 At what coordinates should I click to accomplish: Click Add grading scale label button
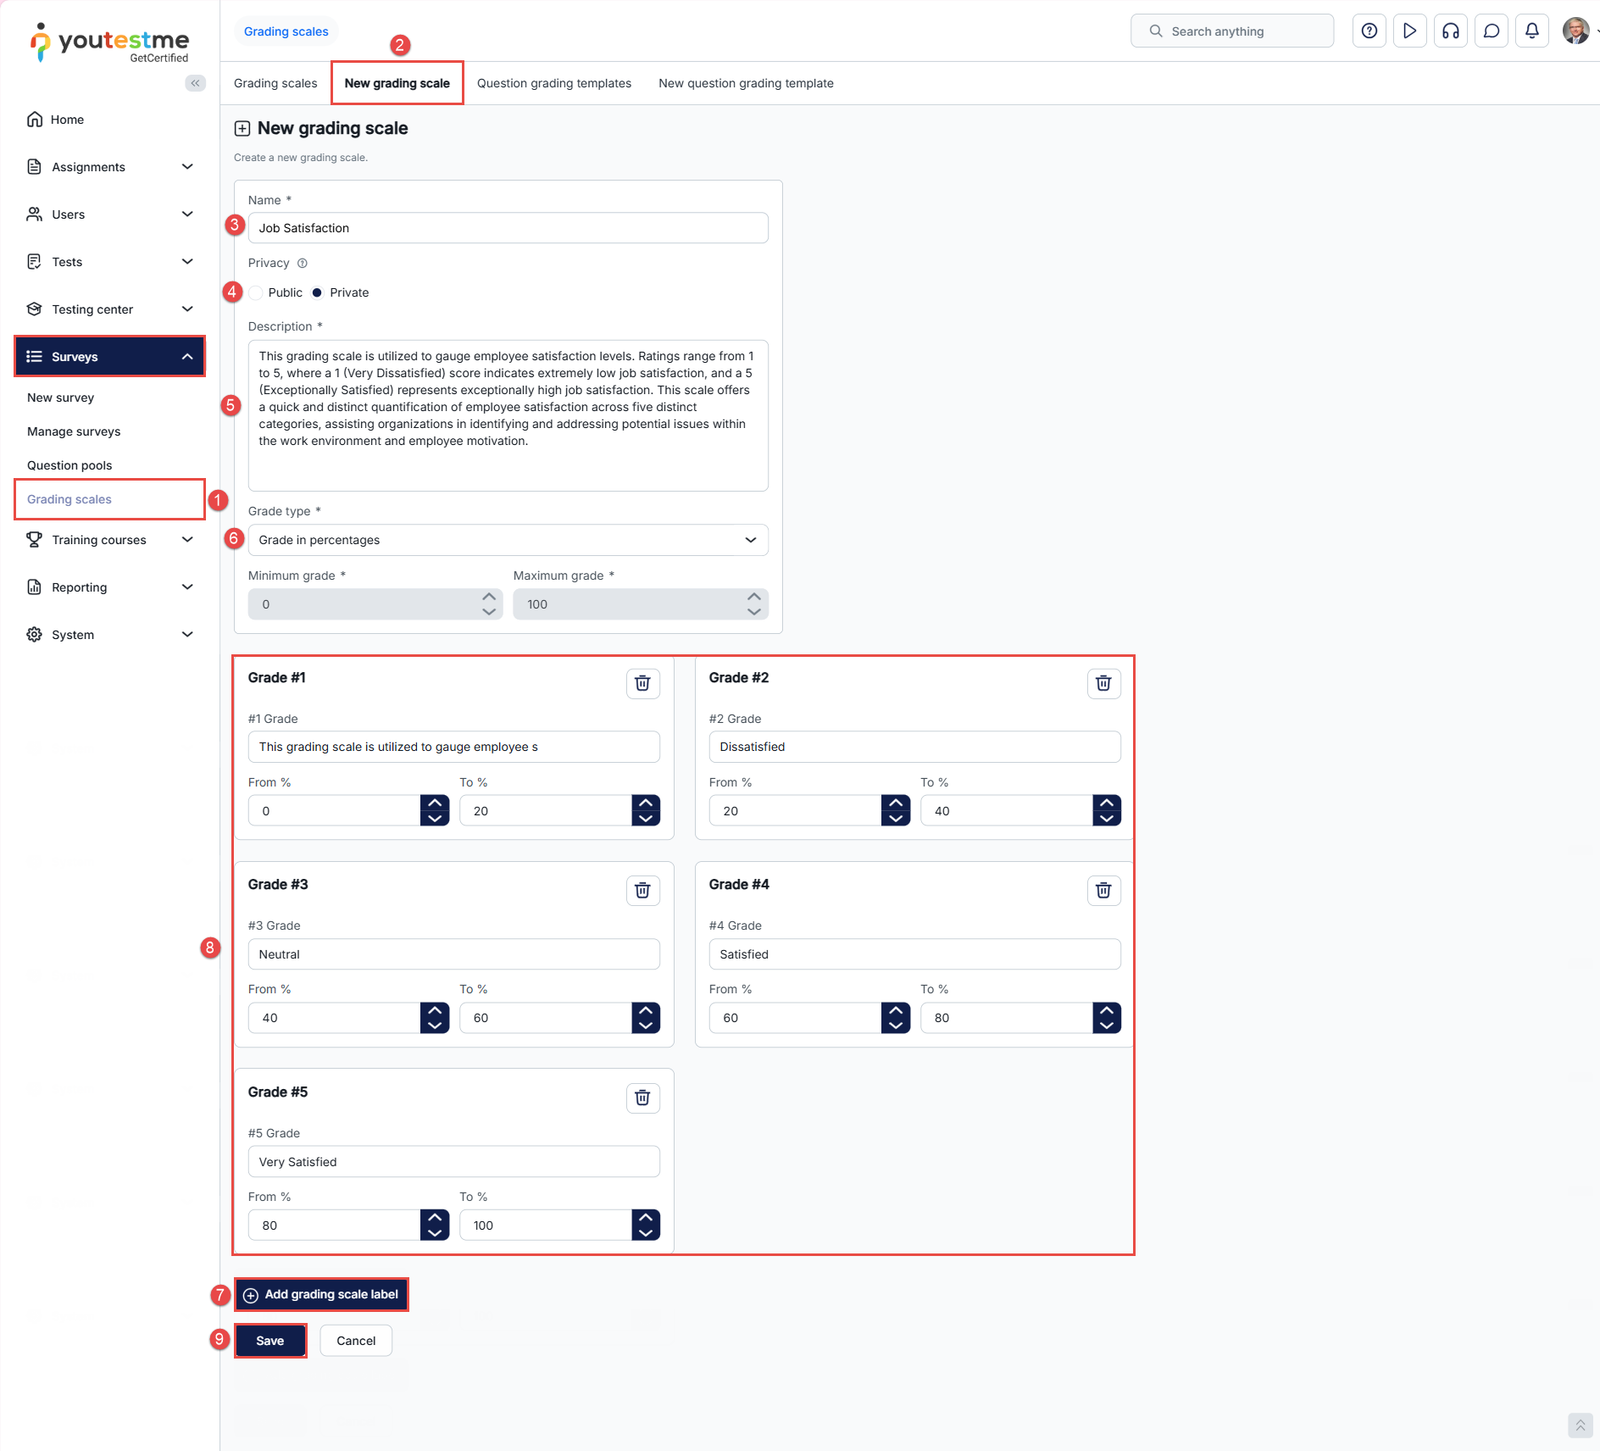point(321,1294)
